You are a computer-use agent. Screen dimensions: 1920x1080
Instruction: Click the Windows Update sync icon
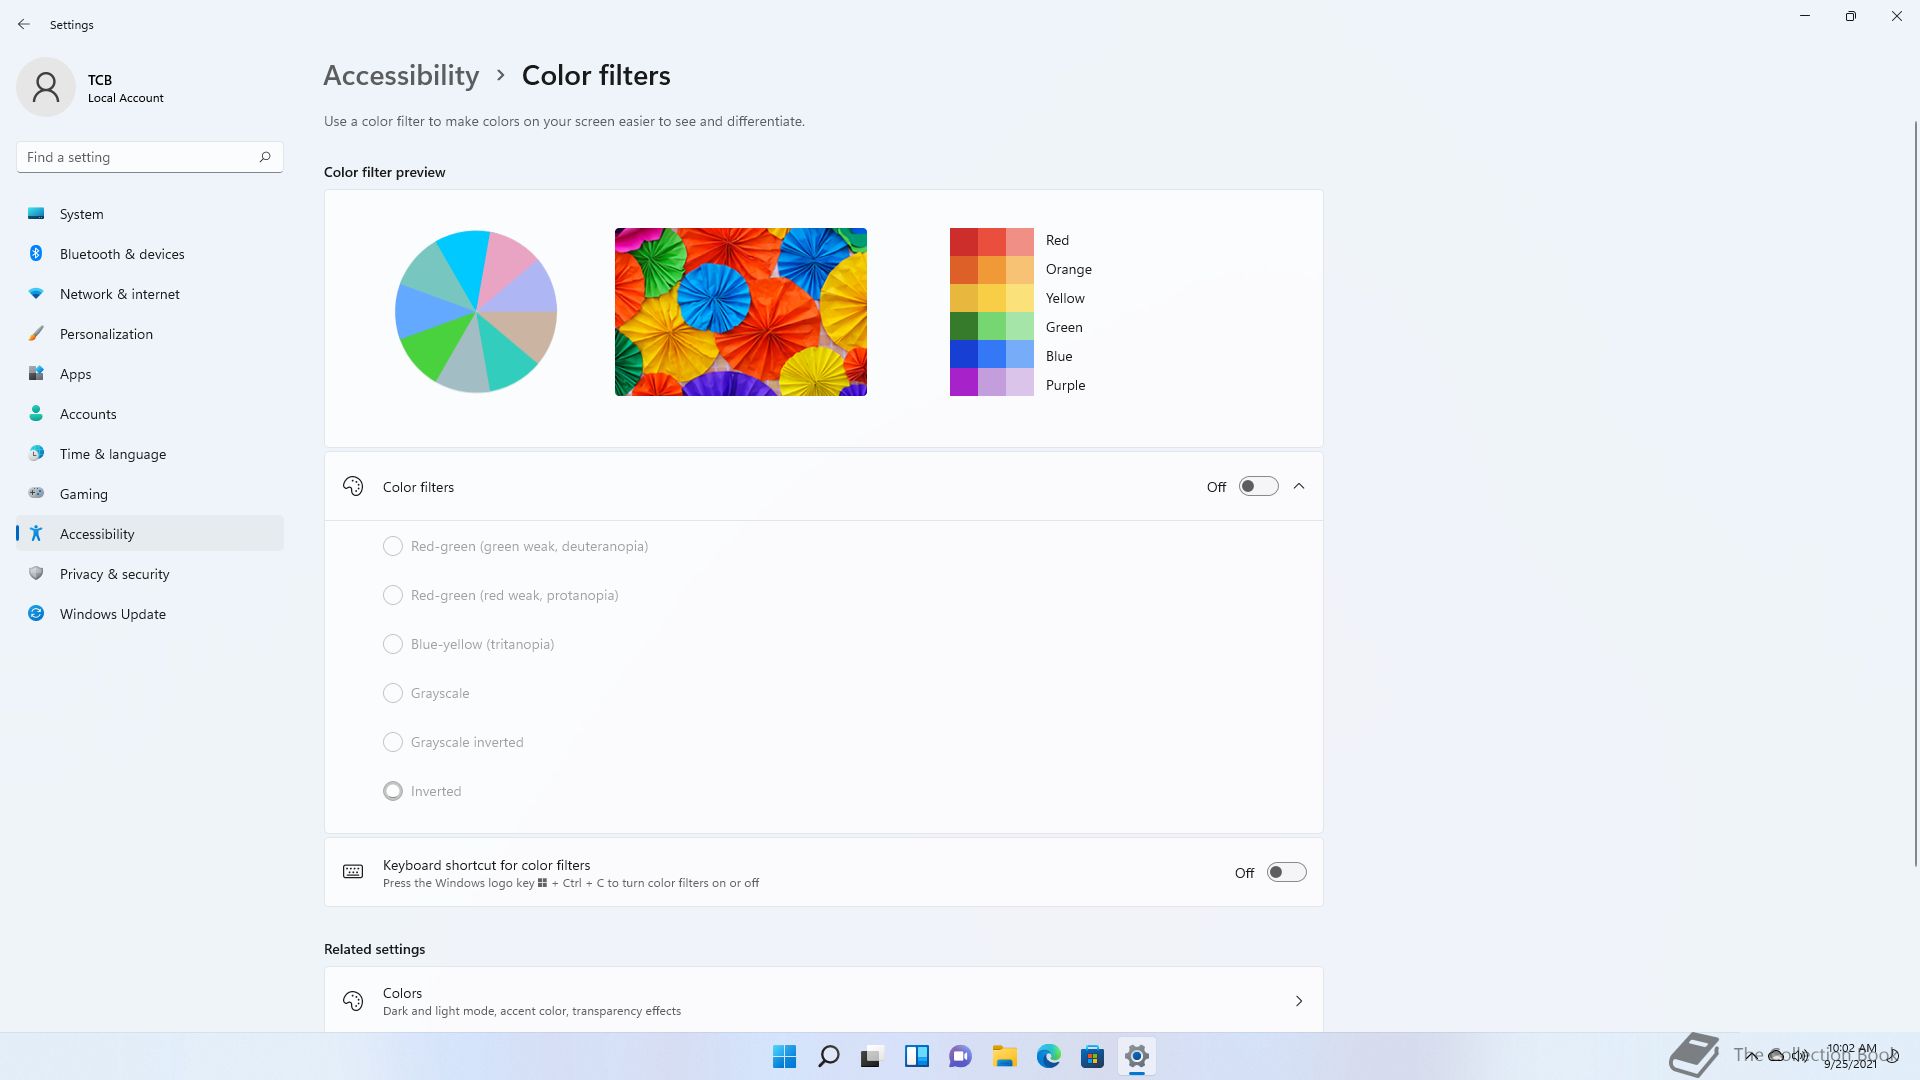pos(36,613)
